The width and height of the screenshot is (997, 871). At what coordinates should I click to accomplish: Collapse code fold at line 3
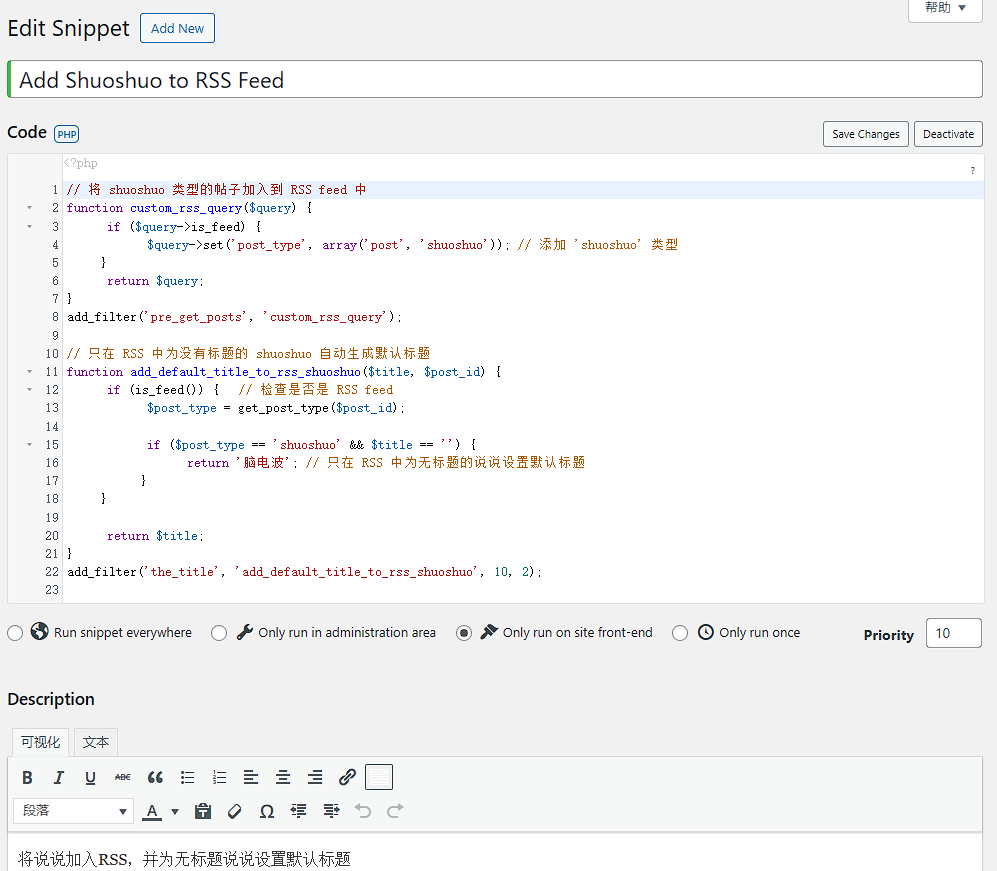[29, 226]
